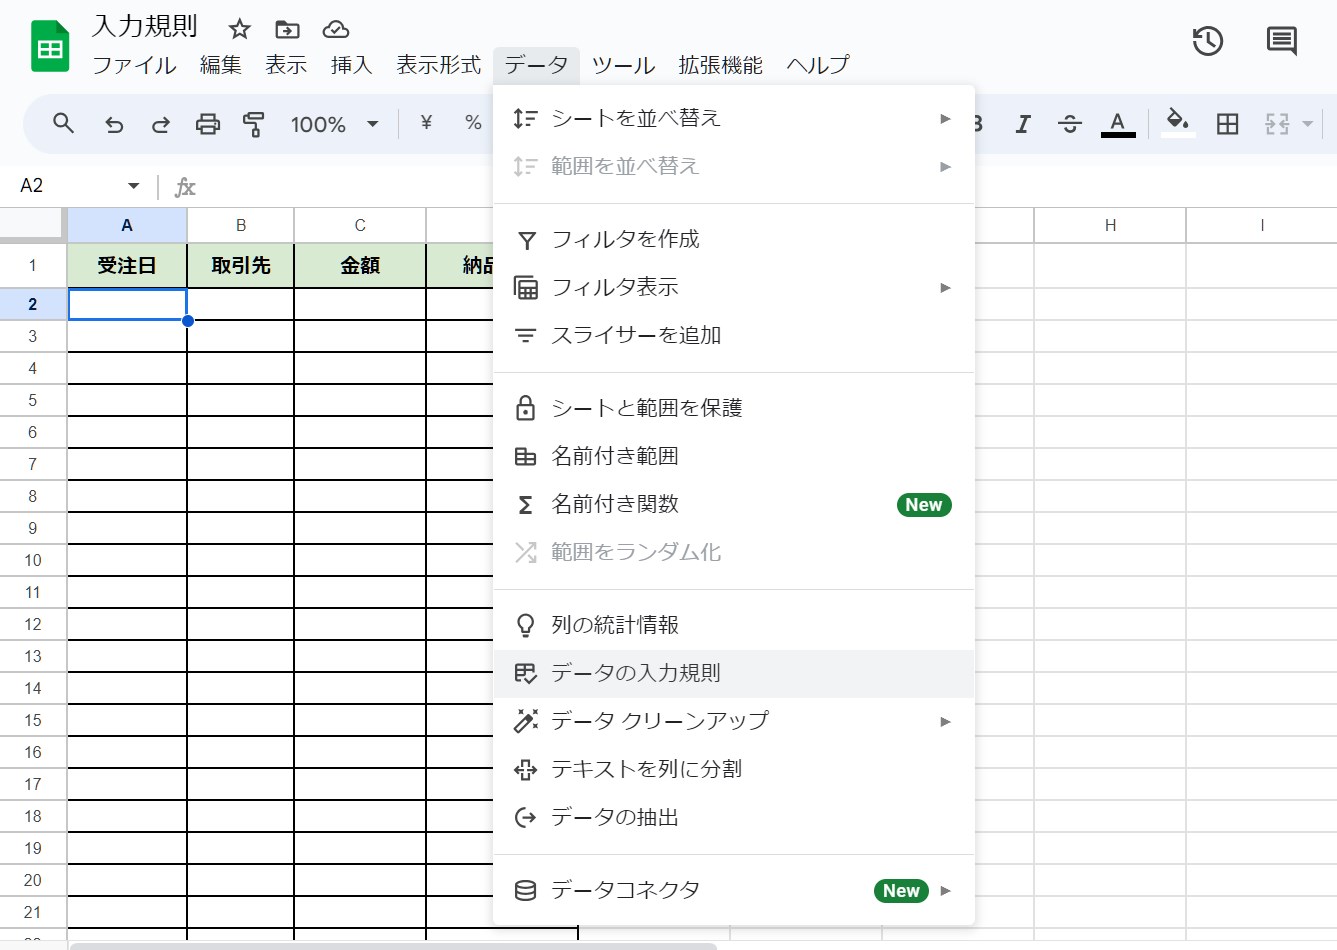
Task: Apply borders using the borders icon
Action: (1226, 124)
